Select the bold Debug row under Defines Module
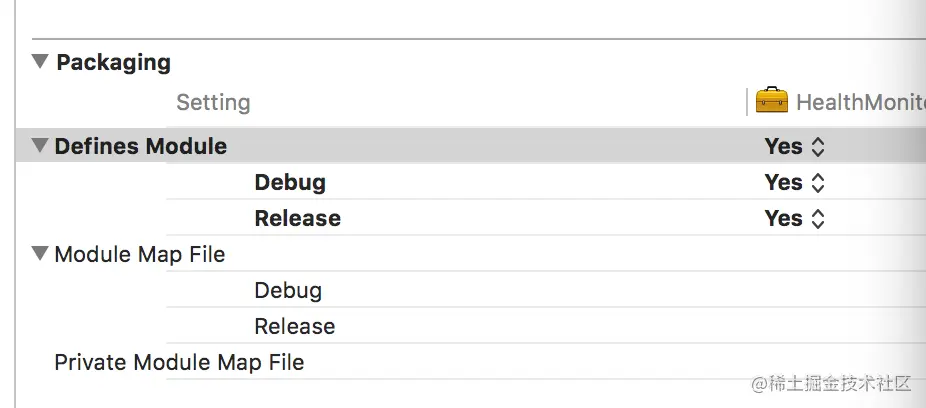This screenshot has height=408, width=926. (x=546, y=182)
